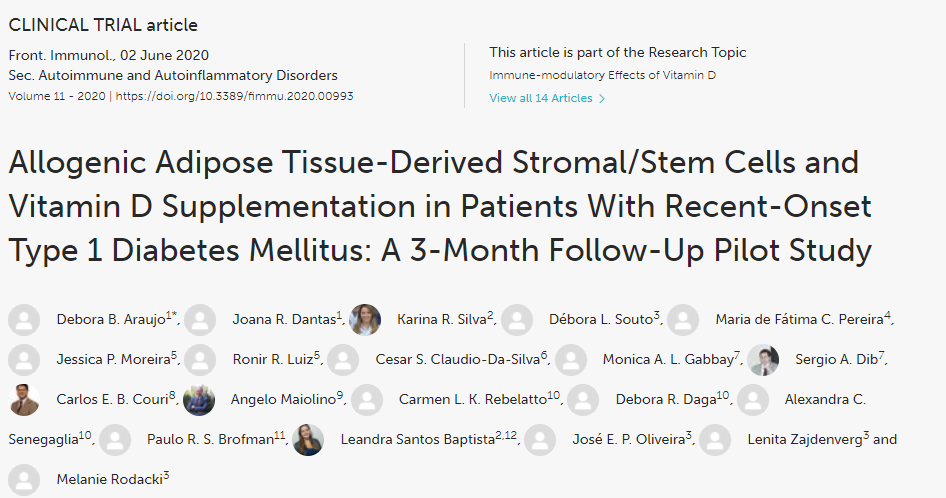This screenshot has height=498, width=946.
Task: Click Joana R. Dantas's avatar icon
Action: point(201,320)
